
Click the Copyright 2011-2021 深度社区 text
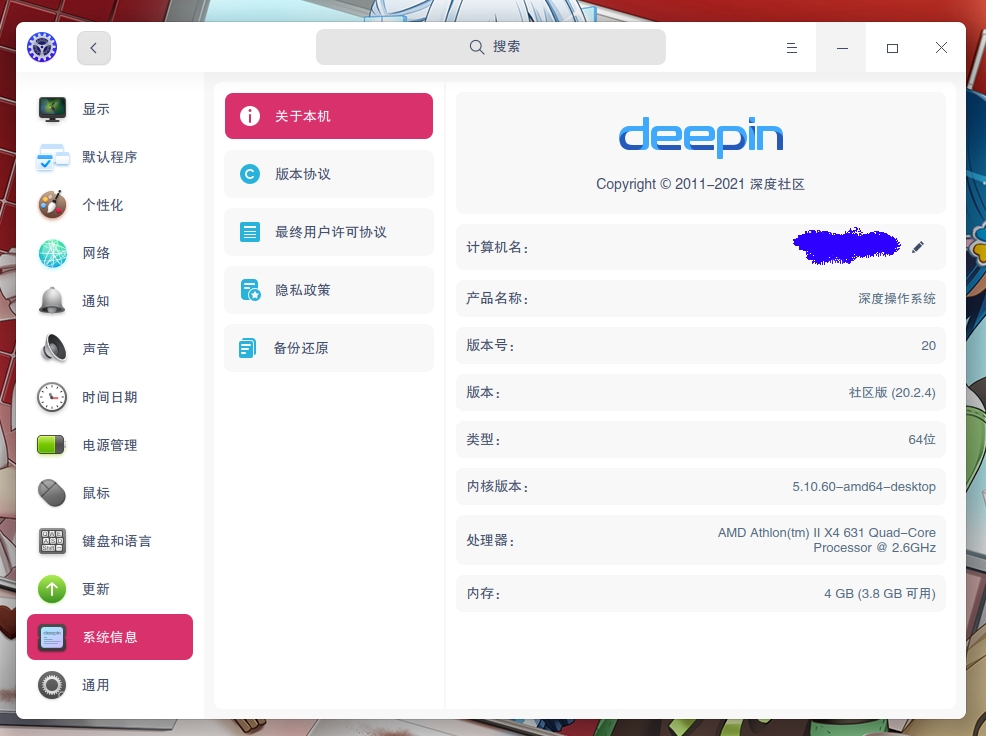tap(701, 184)
